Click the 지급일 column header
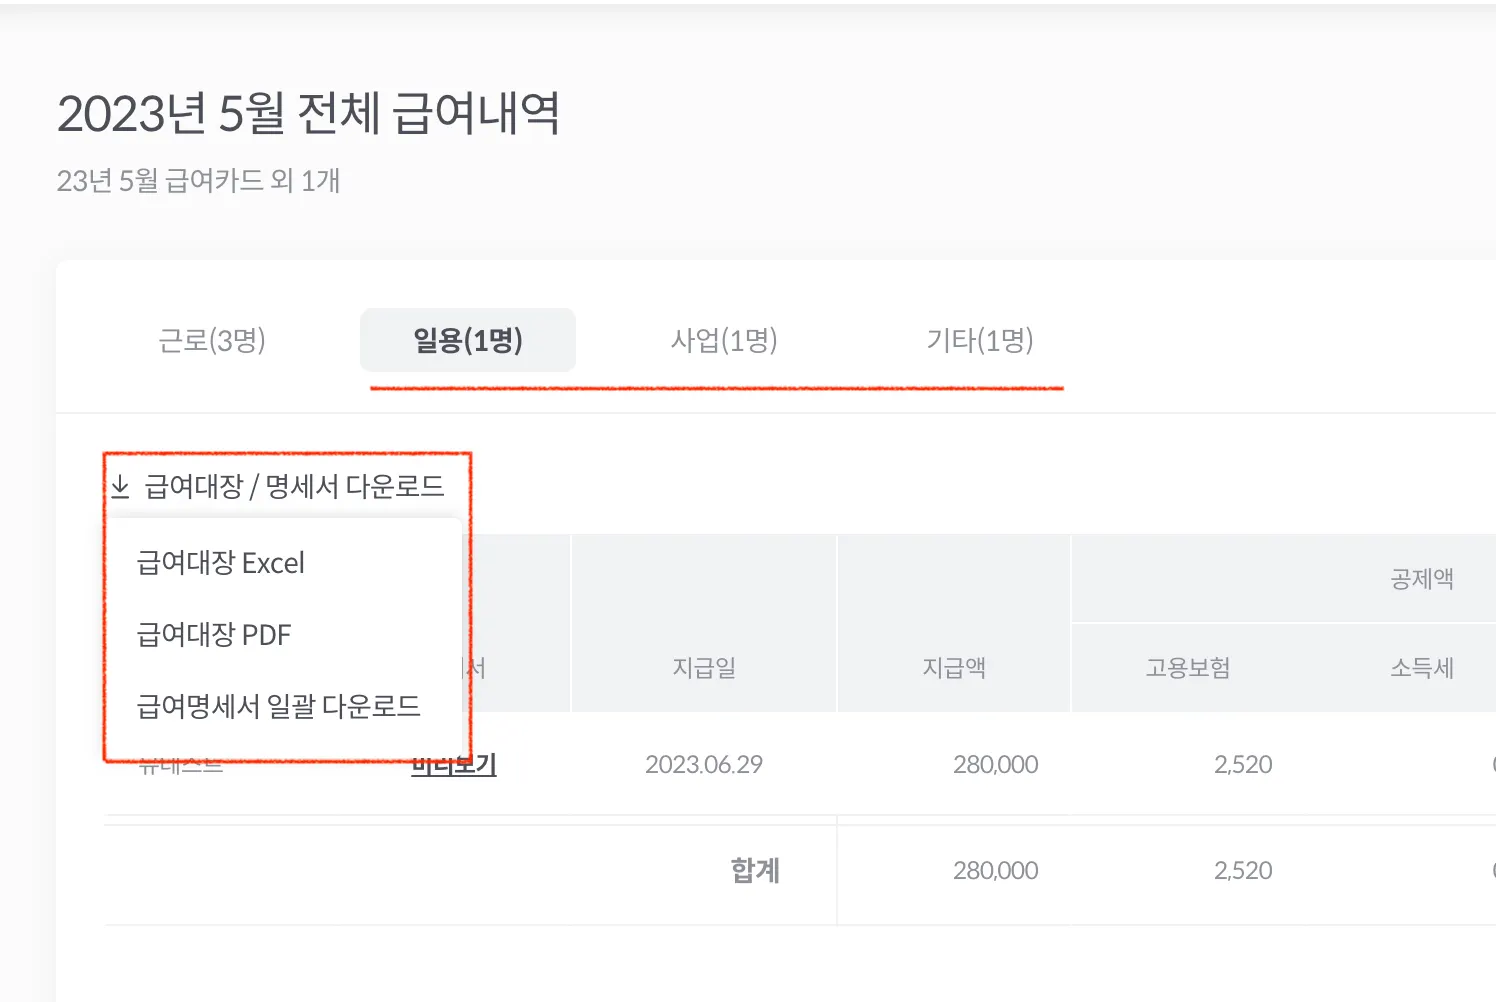 (x=704, y=668)
